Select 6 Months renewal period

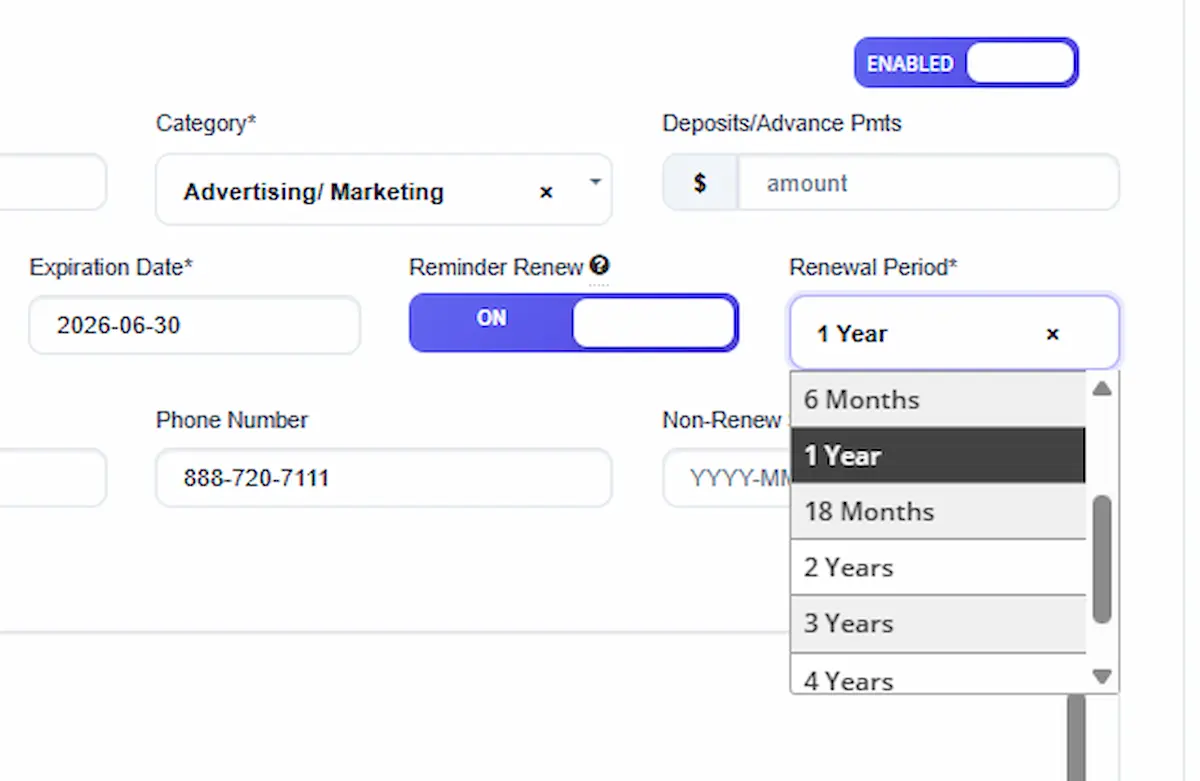(x=861, y=399)
